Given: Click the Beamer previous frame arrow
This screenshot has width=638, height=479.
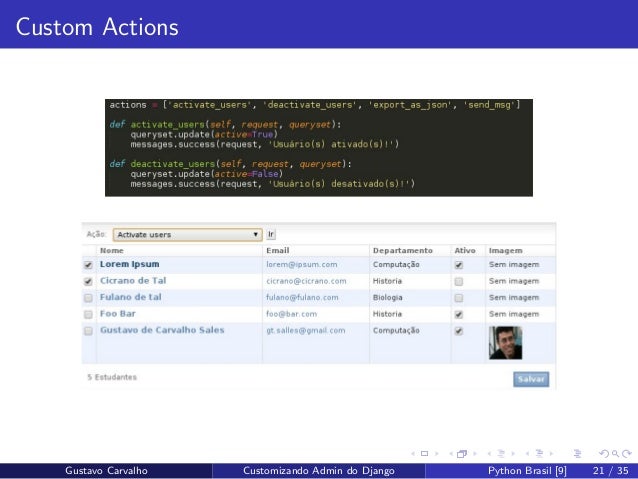Looking at the screenshot, I should (x=451, y=453).
